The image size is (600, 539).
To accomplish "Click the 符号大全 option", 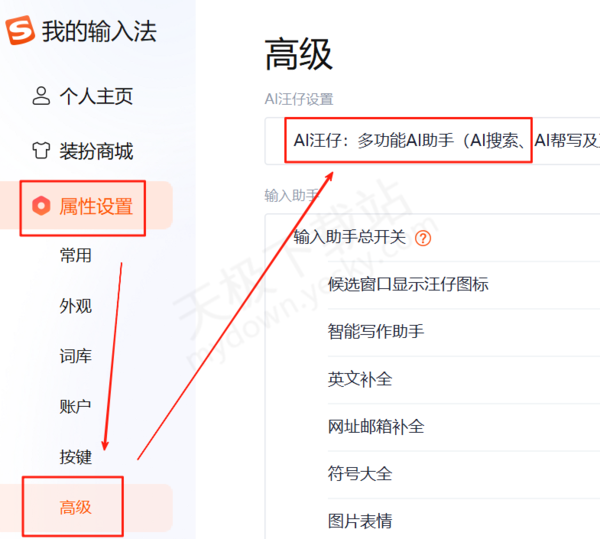I will [360, 474].
